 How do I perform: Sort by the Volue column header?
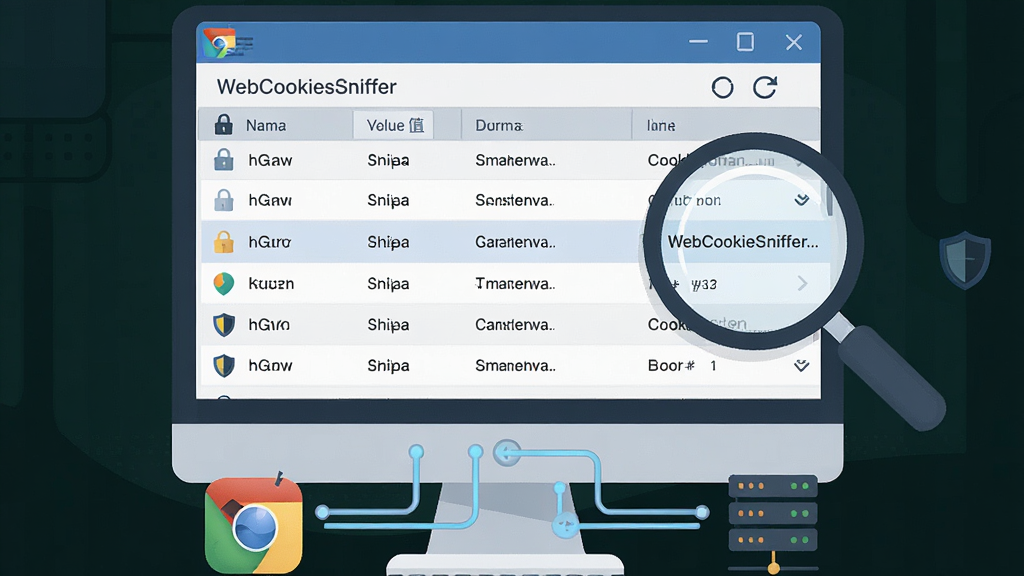[394, 125]
